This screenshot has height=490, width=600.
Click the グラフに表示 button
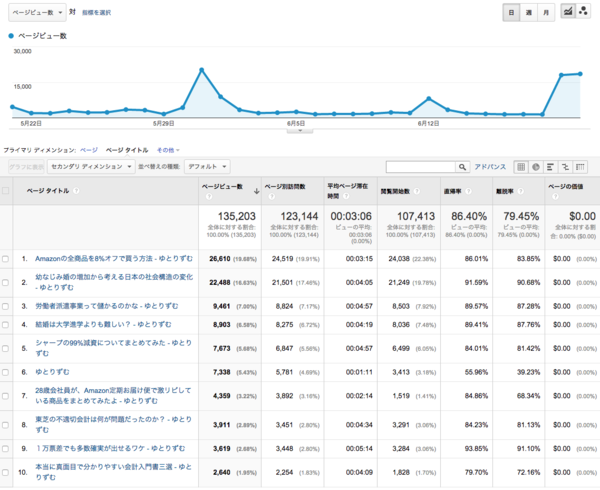26,167
